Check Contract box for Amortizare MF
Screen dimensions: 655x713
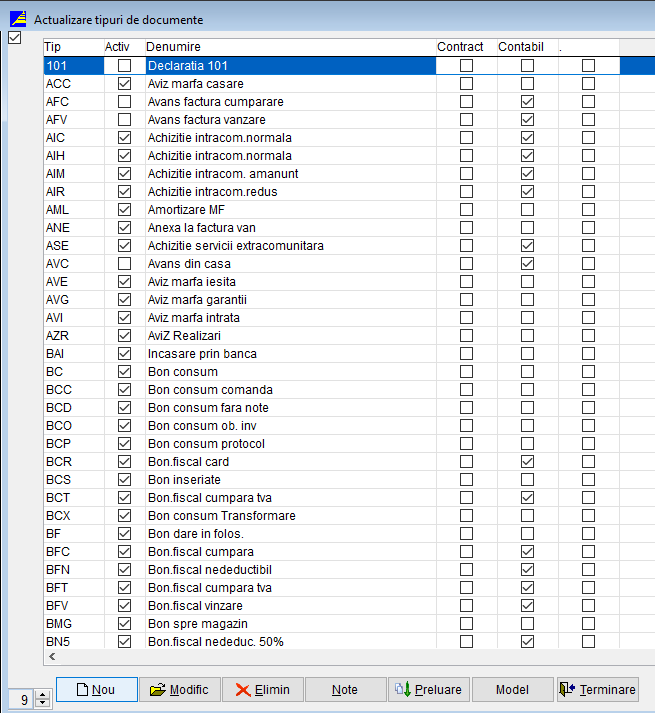point(466,210)
